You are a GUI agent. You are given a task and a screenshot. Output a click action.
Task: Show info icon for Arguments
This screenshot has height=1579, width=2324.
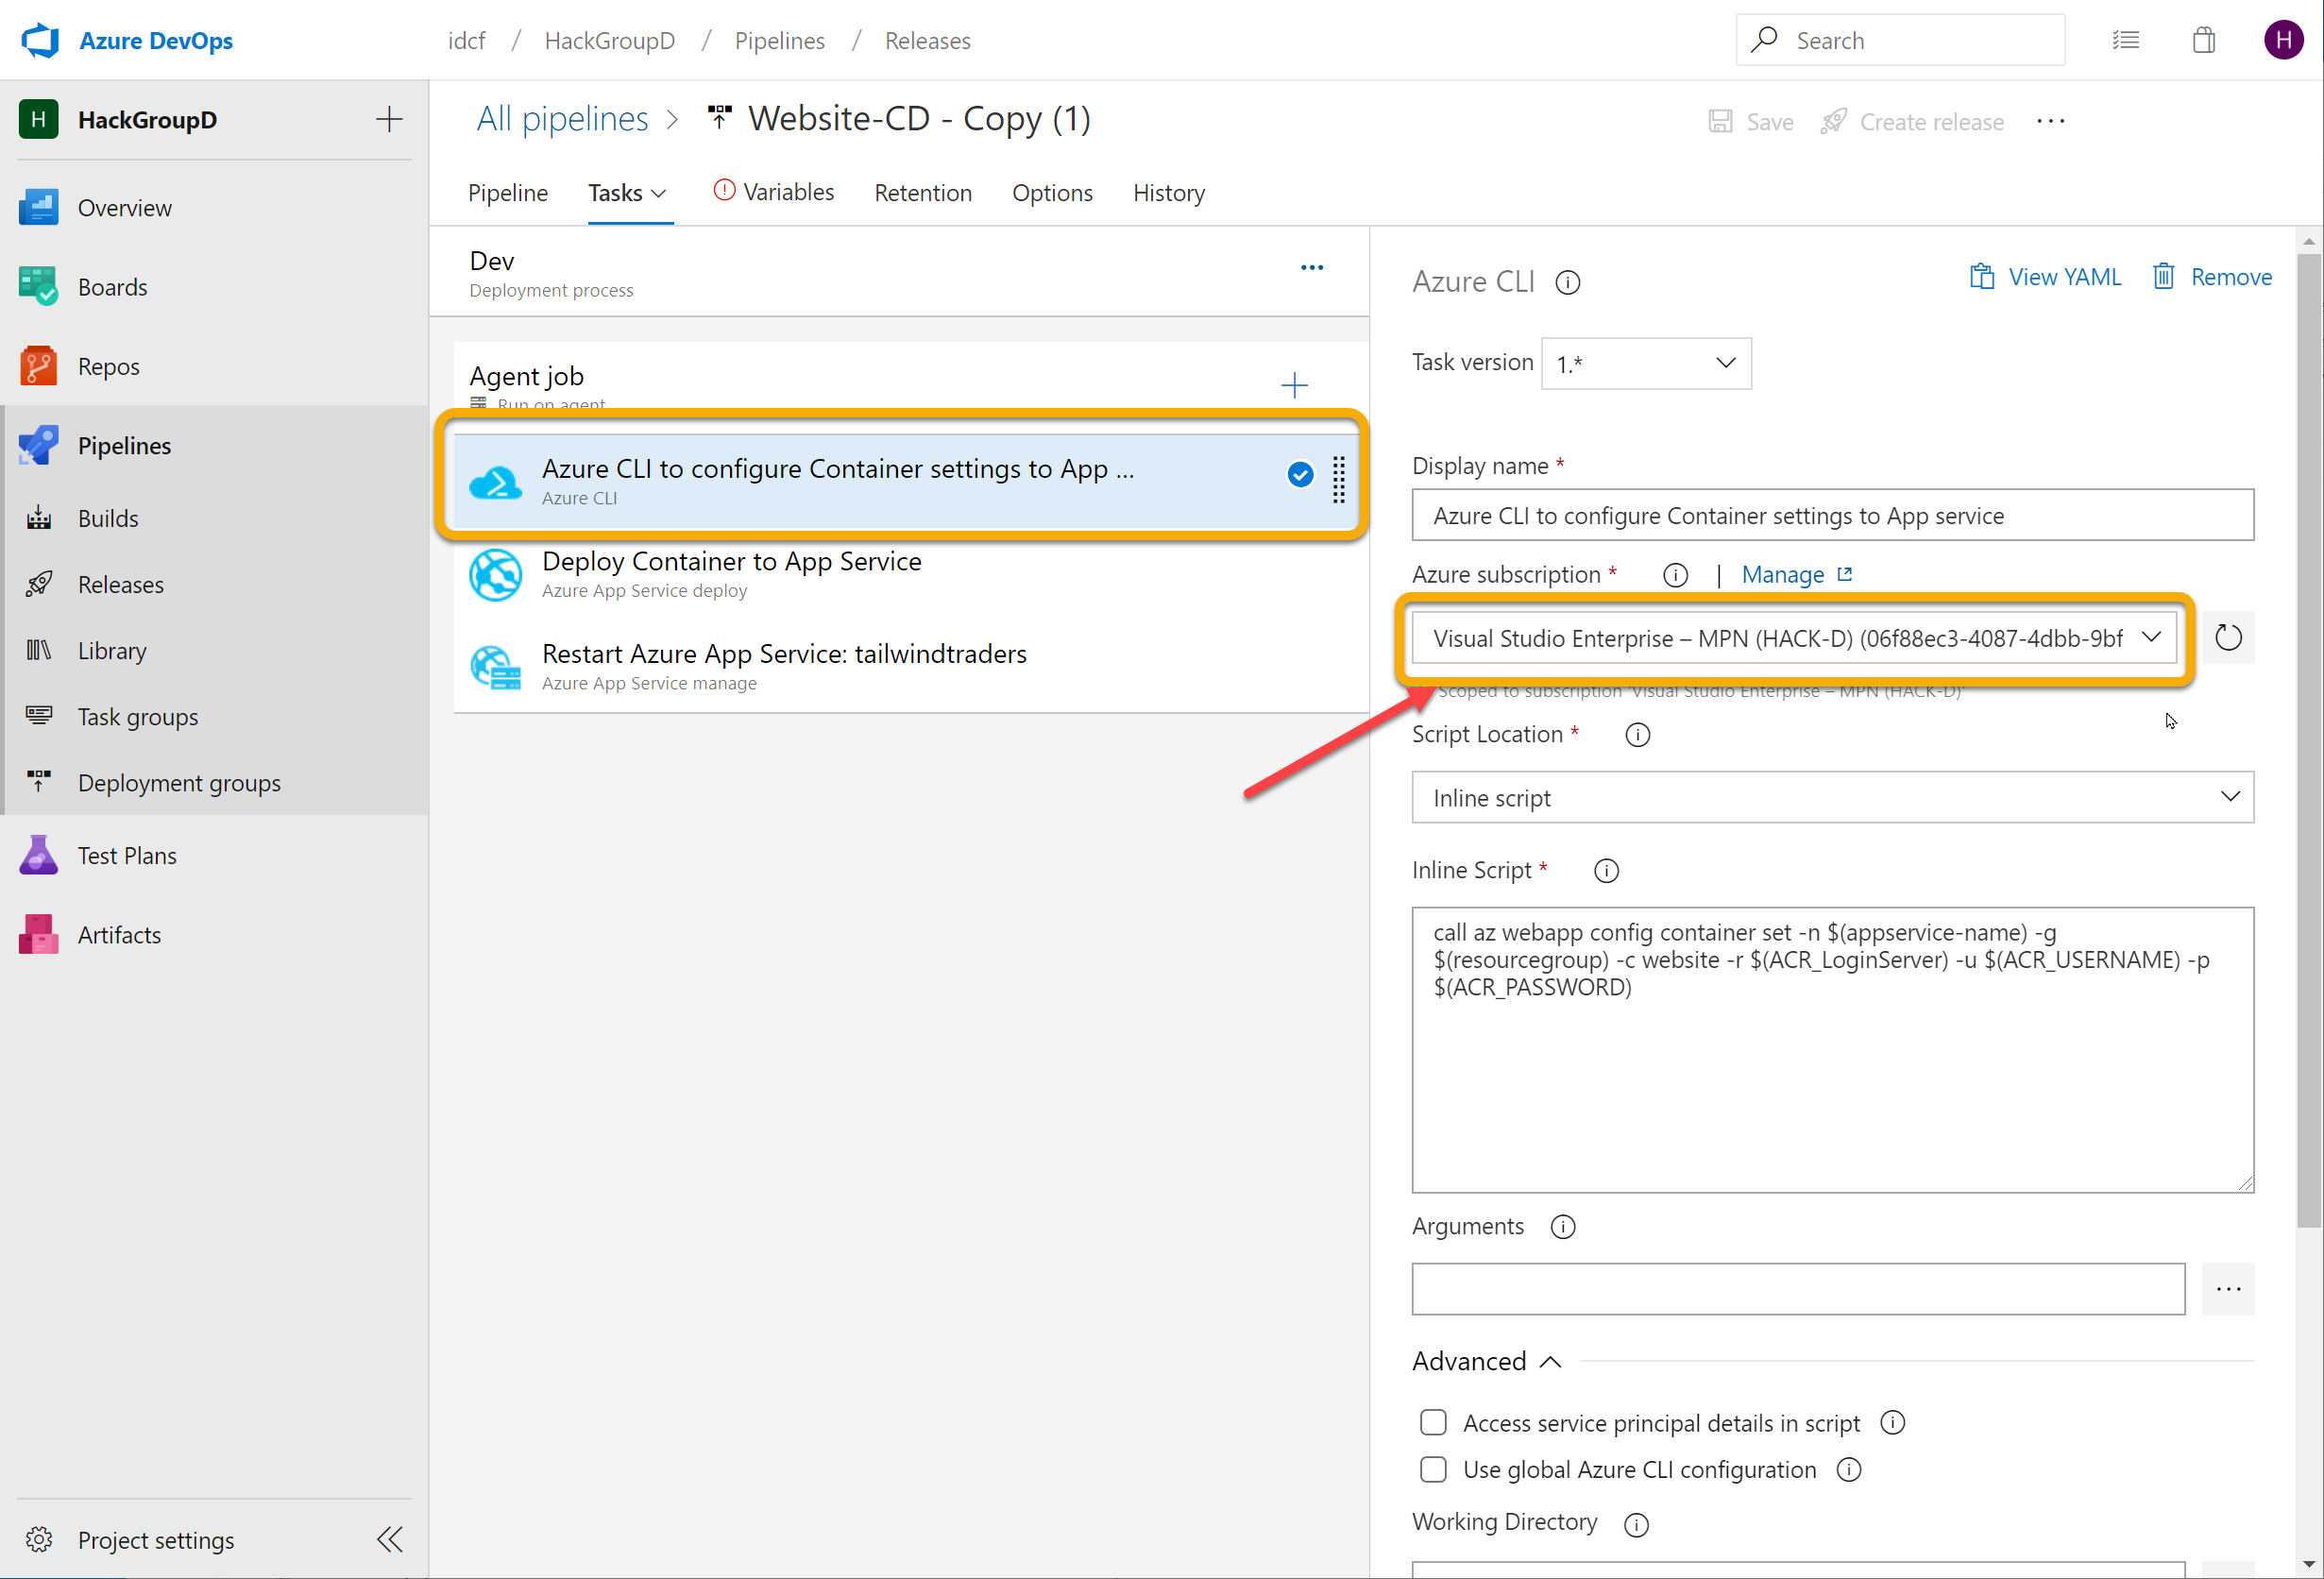click(x=1562, y=1227)
